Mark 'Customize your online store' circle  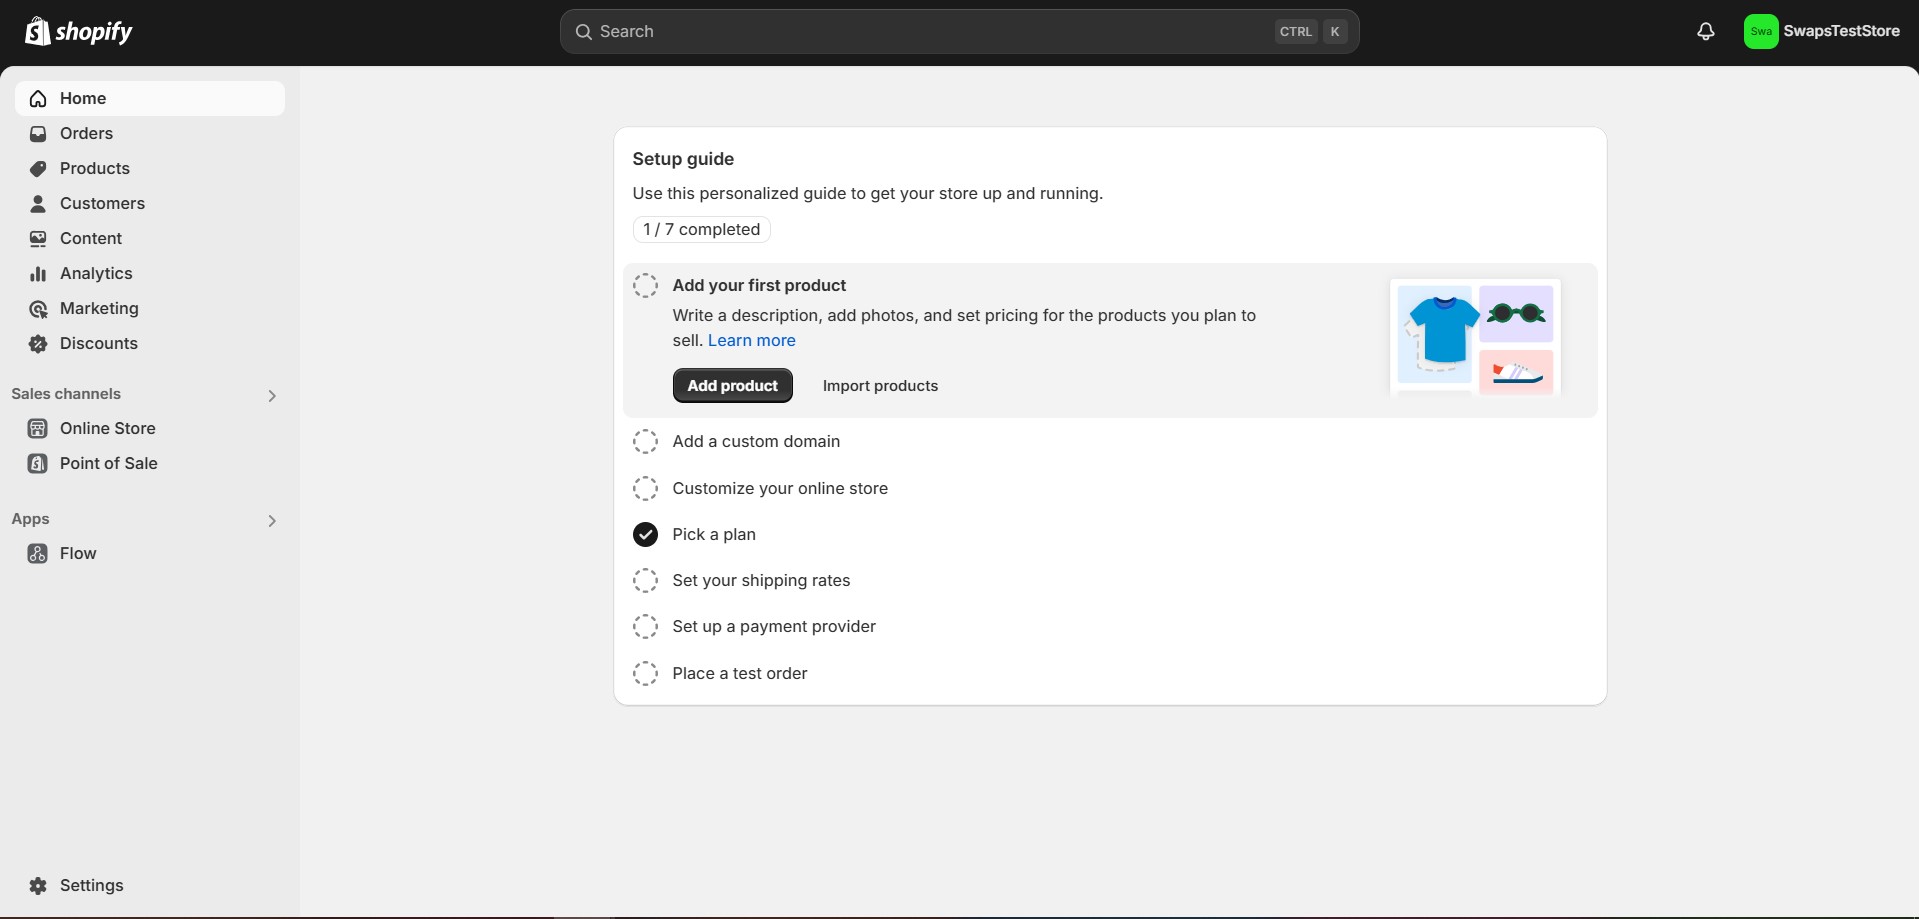coord(646,488)
